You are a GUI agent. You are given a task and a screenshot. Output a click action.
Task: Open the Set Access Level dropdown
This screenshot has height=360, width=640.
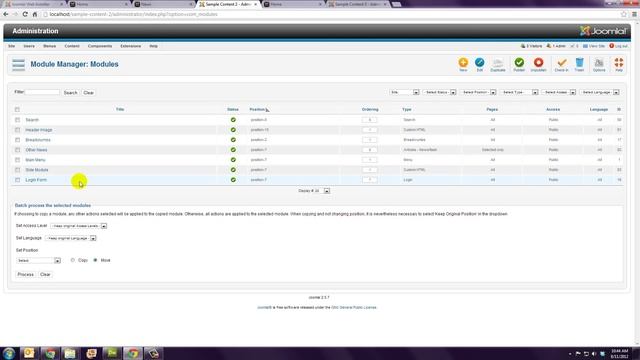78,226
